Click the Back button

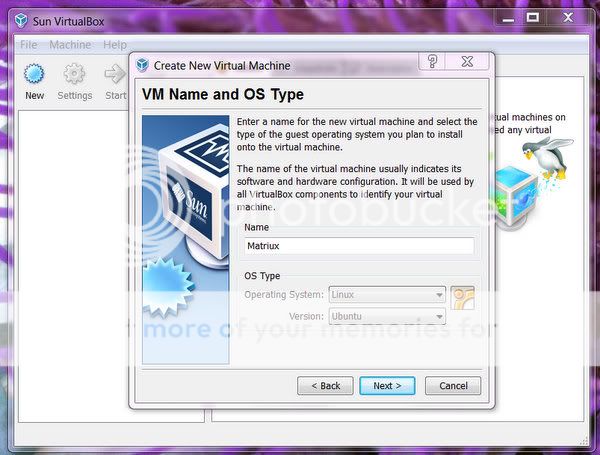click(325, 386)
